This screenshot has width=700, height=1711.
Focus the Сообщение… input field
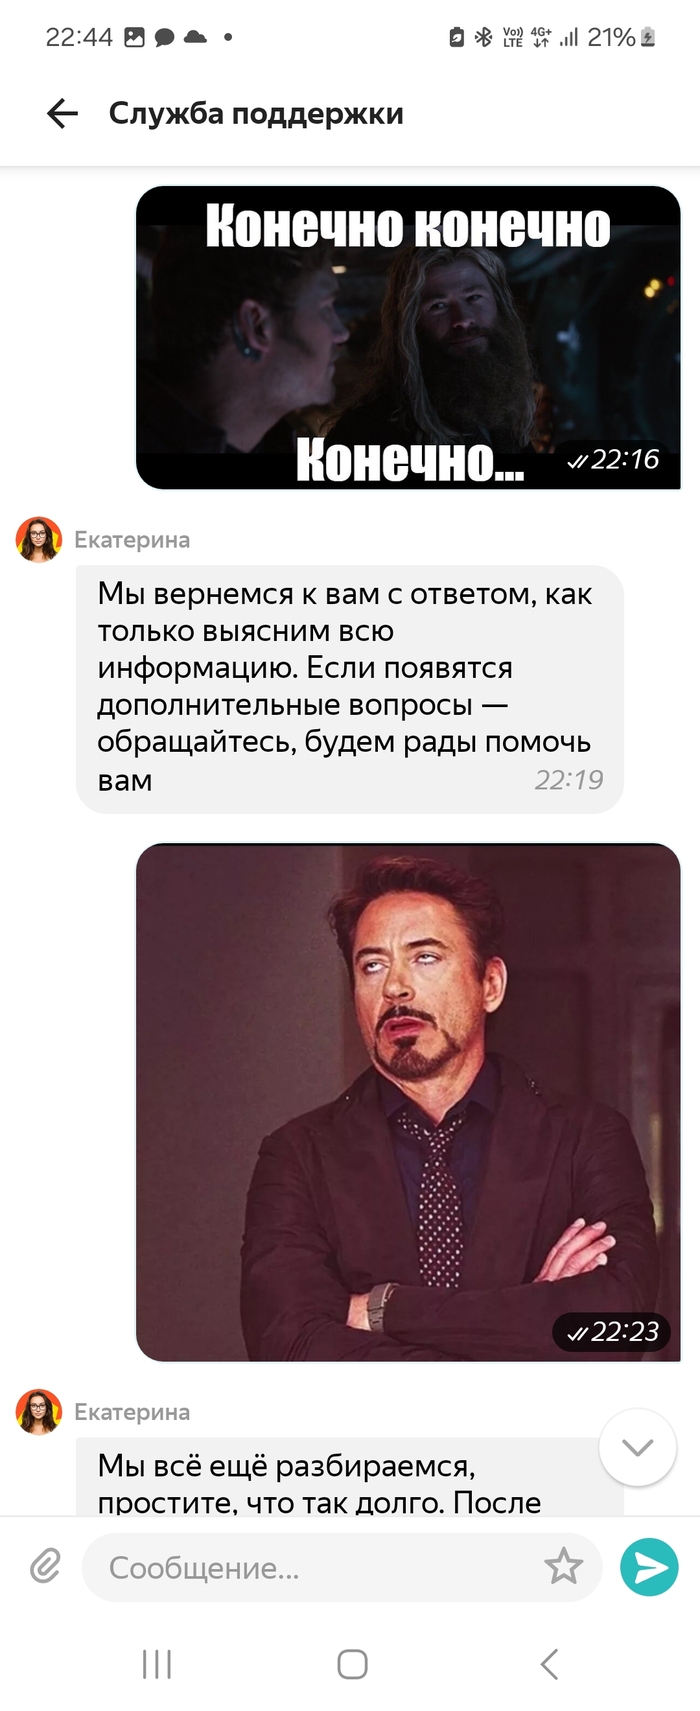pos(342,1567)
